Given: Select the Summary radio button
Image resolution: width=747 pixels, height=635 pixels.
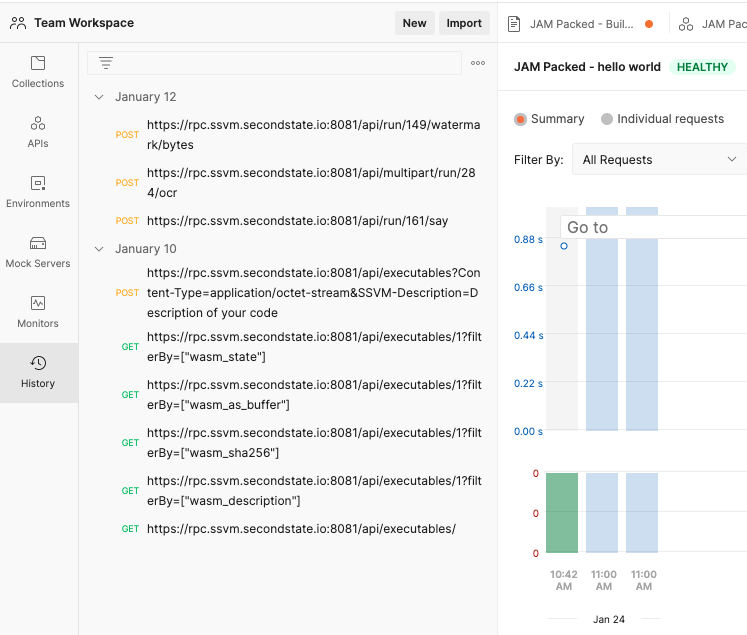Looking at the screenshot, I should tap(520, 119).
